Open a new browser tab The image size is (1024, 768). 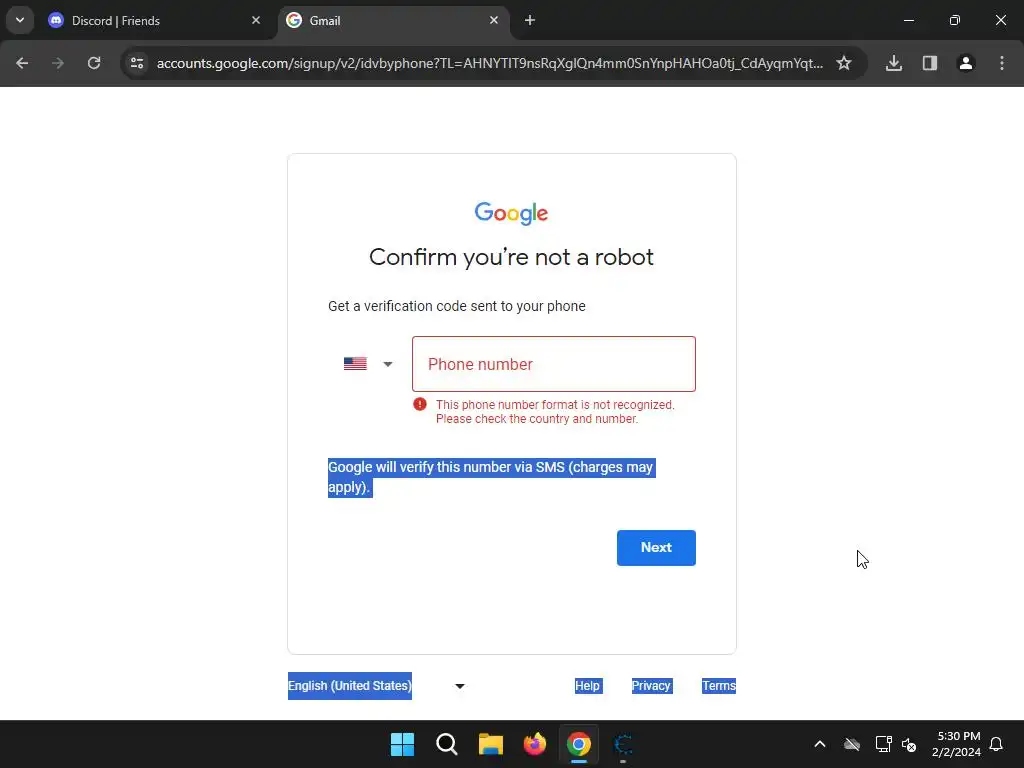point(530,21)
